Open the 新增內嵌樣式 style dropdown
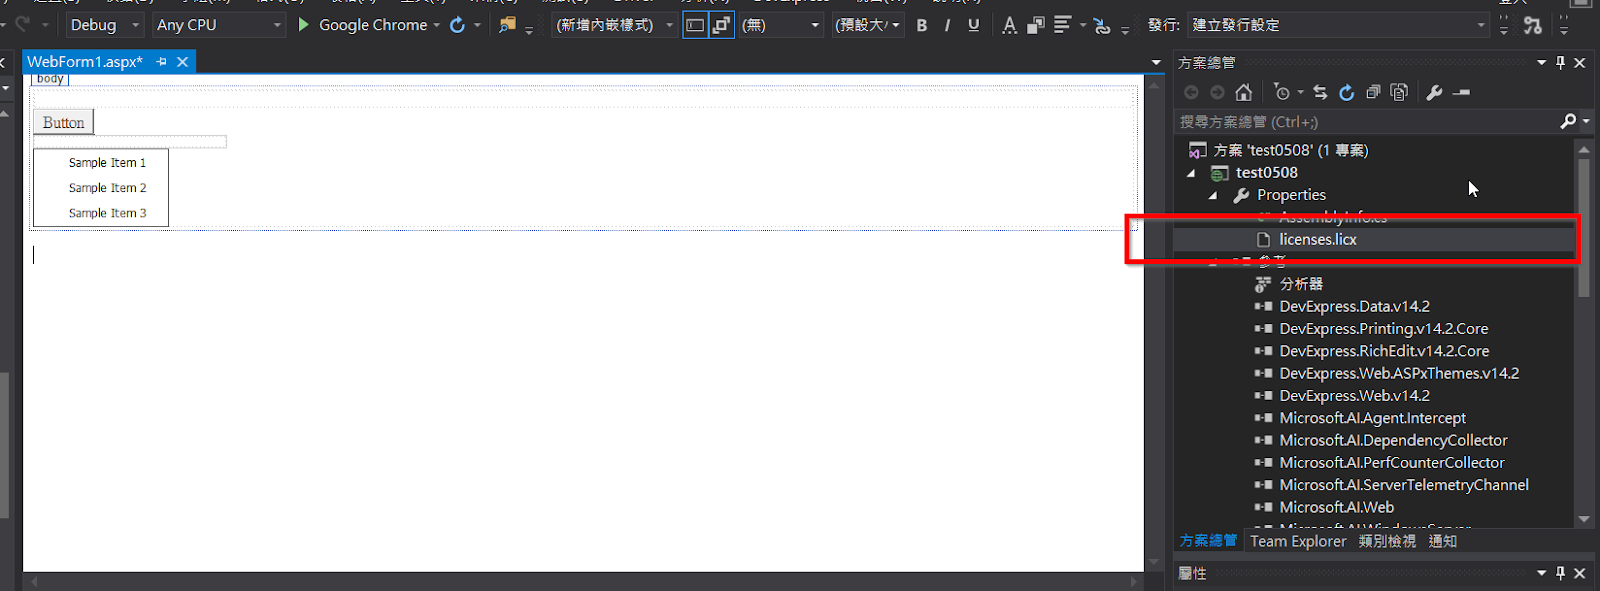 [x=614, y=25]
